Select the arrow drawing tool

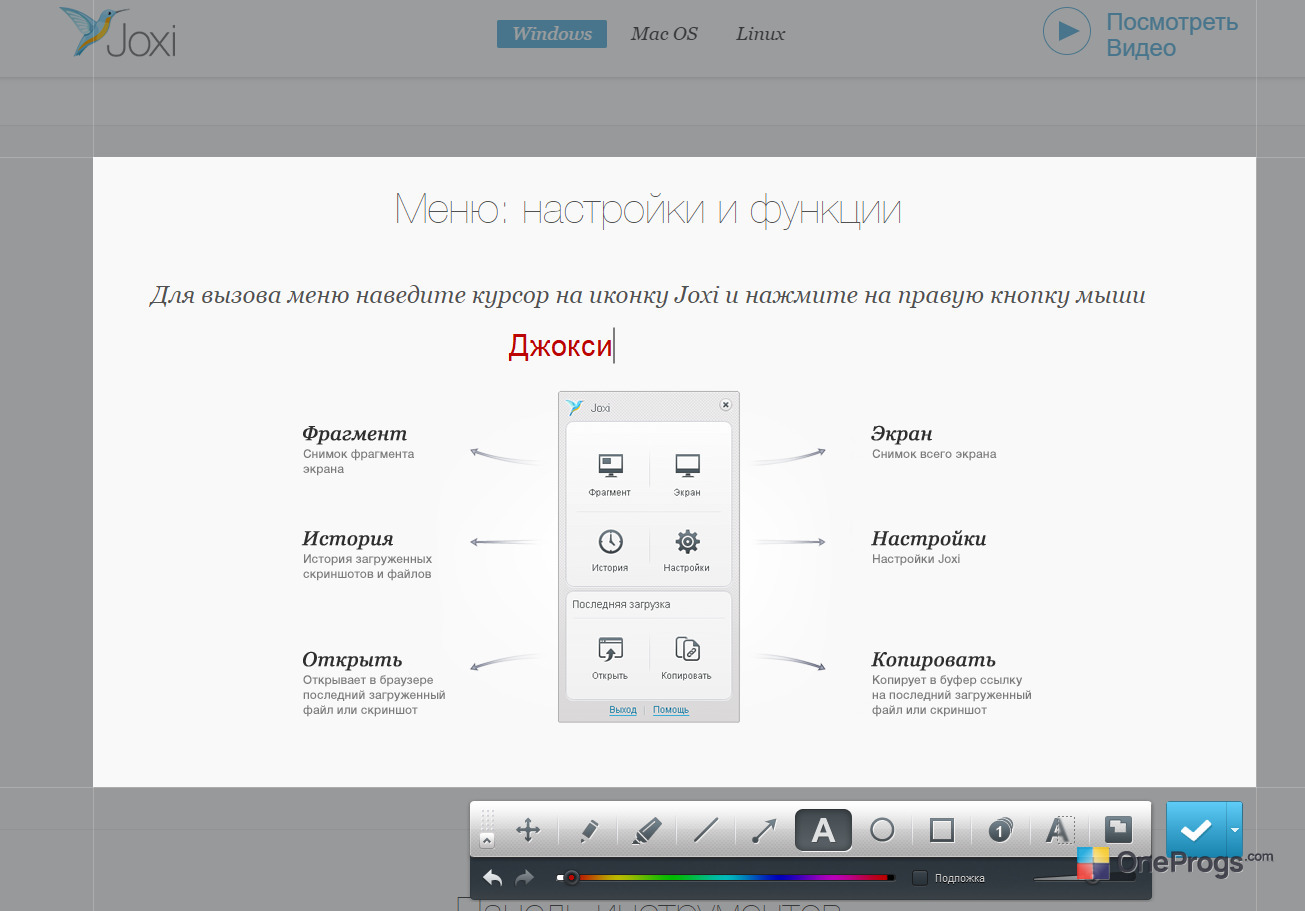(x=764, y=830)
